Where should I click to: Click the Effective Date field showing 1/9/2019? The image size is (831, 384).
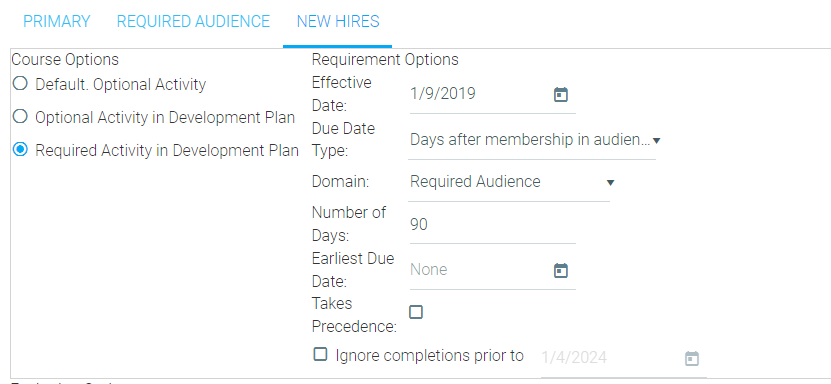(x=492, y=94)
